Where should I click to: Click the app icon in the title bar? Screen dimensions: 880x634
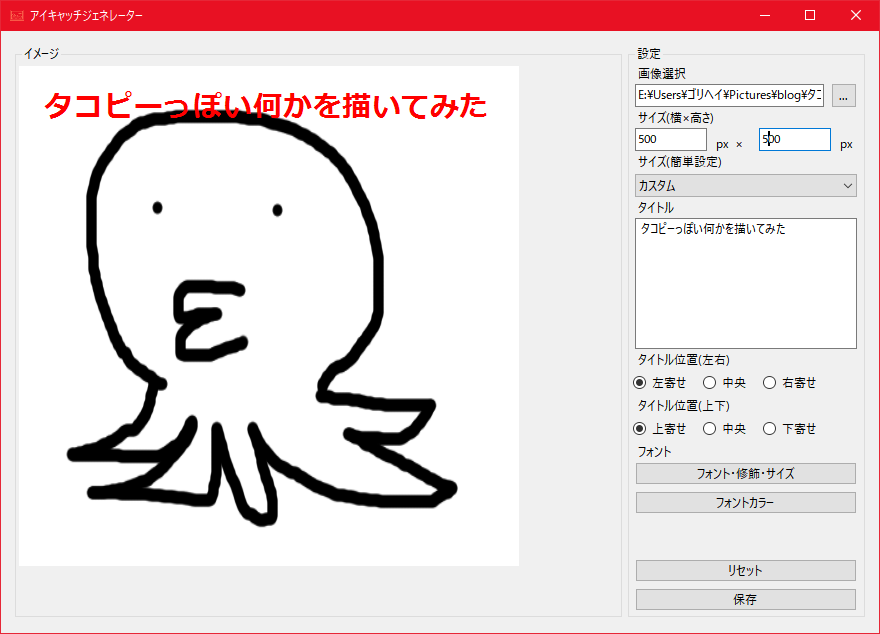17,15
